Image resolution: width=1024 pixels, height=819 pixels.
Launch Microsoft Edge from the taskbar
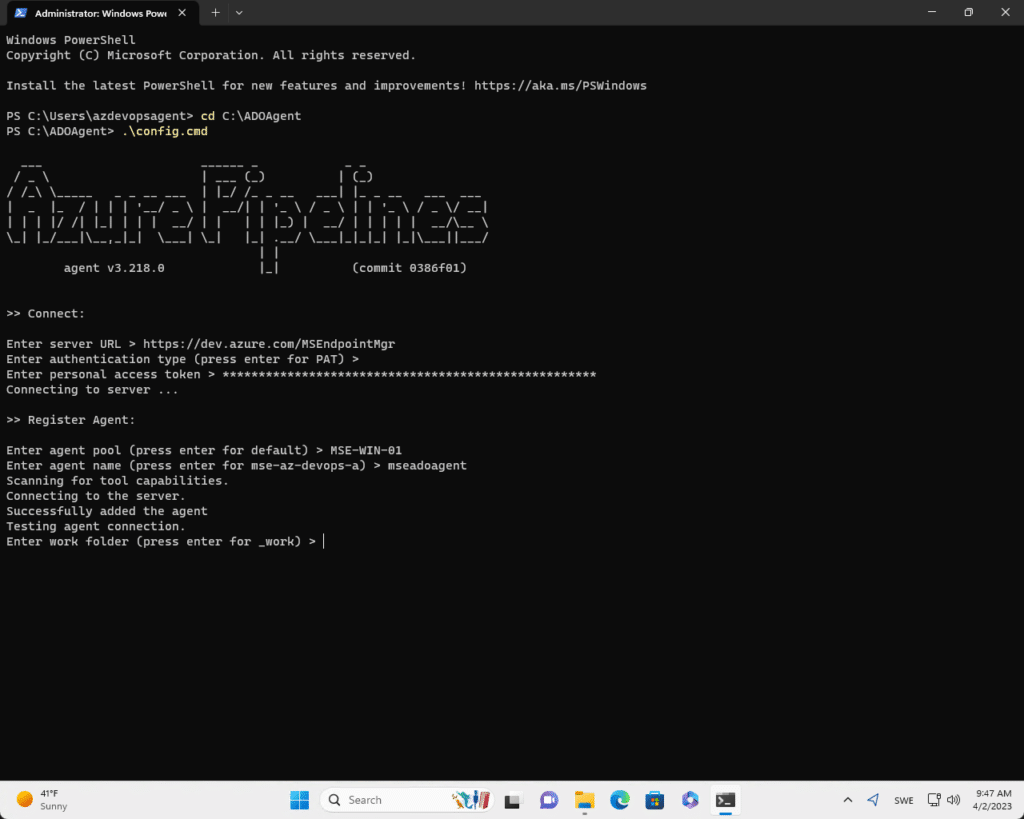tap(620, 800)
